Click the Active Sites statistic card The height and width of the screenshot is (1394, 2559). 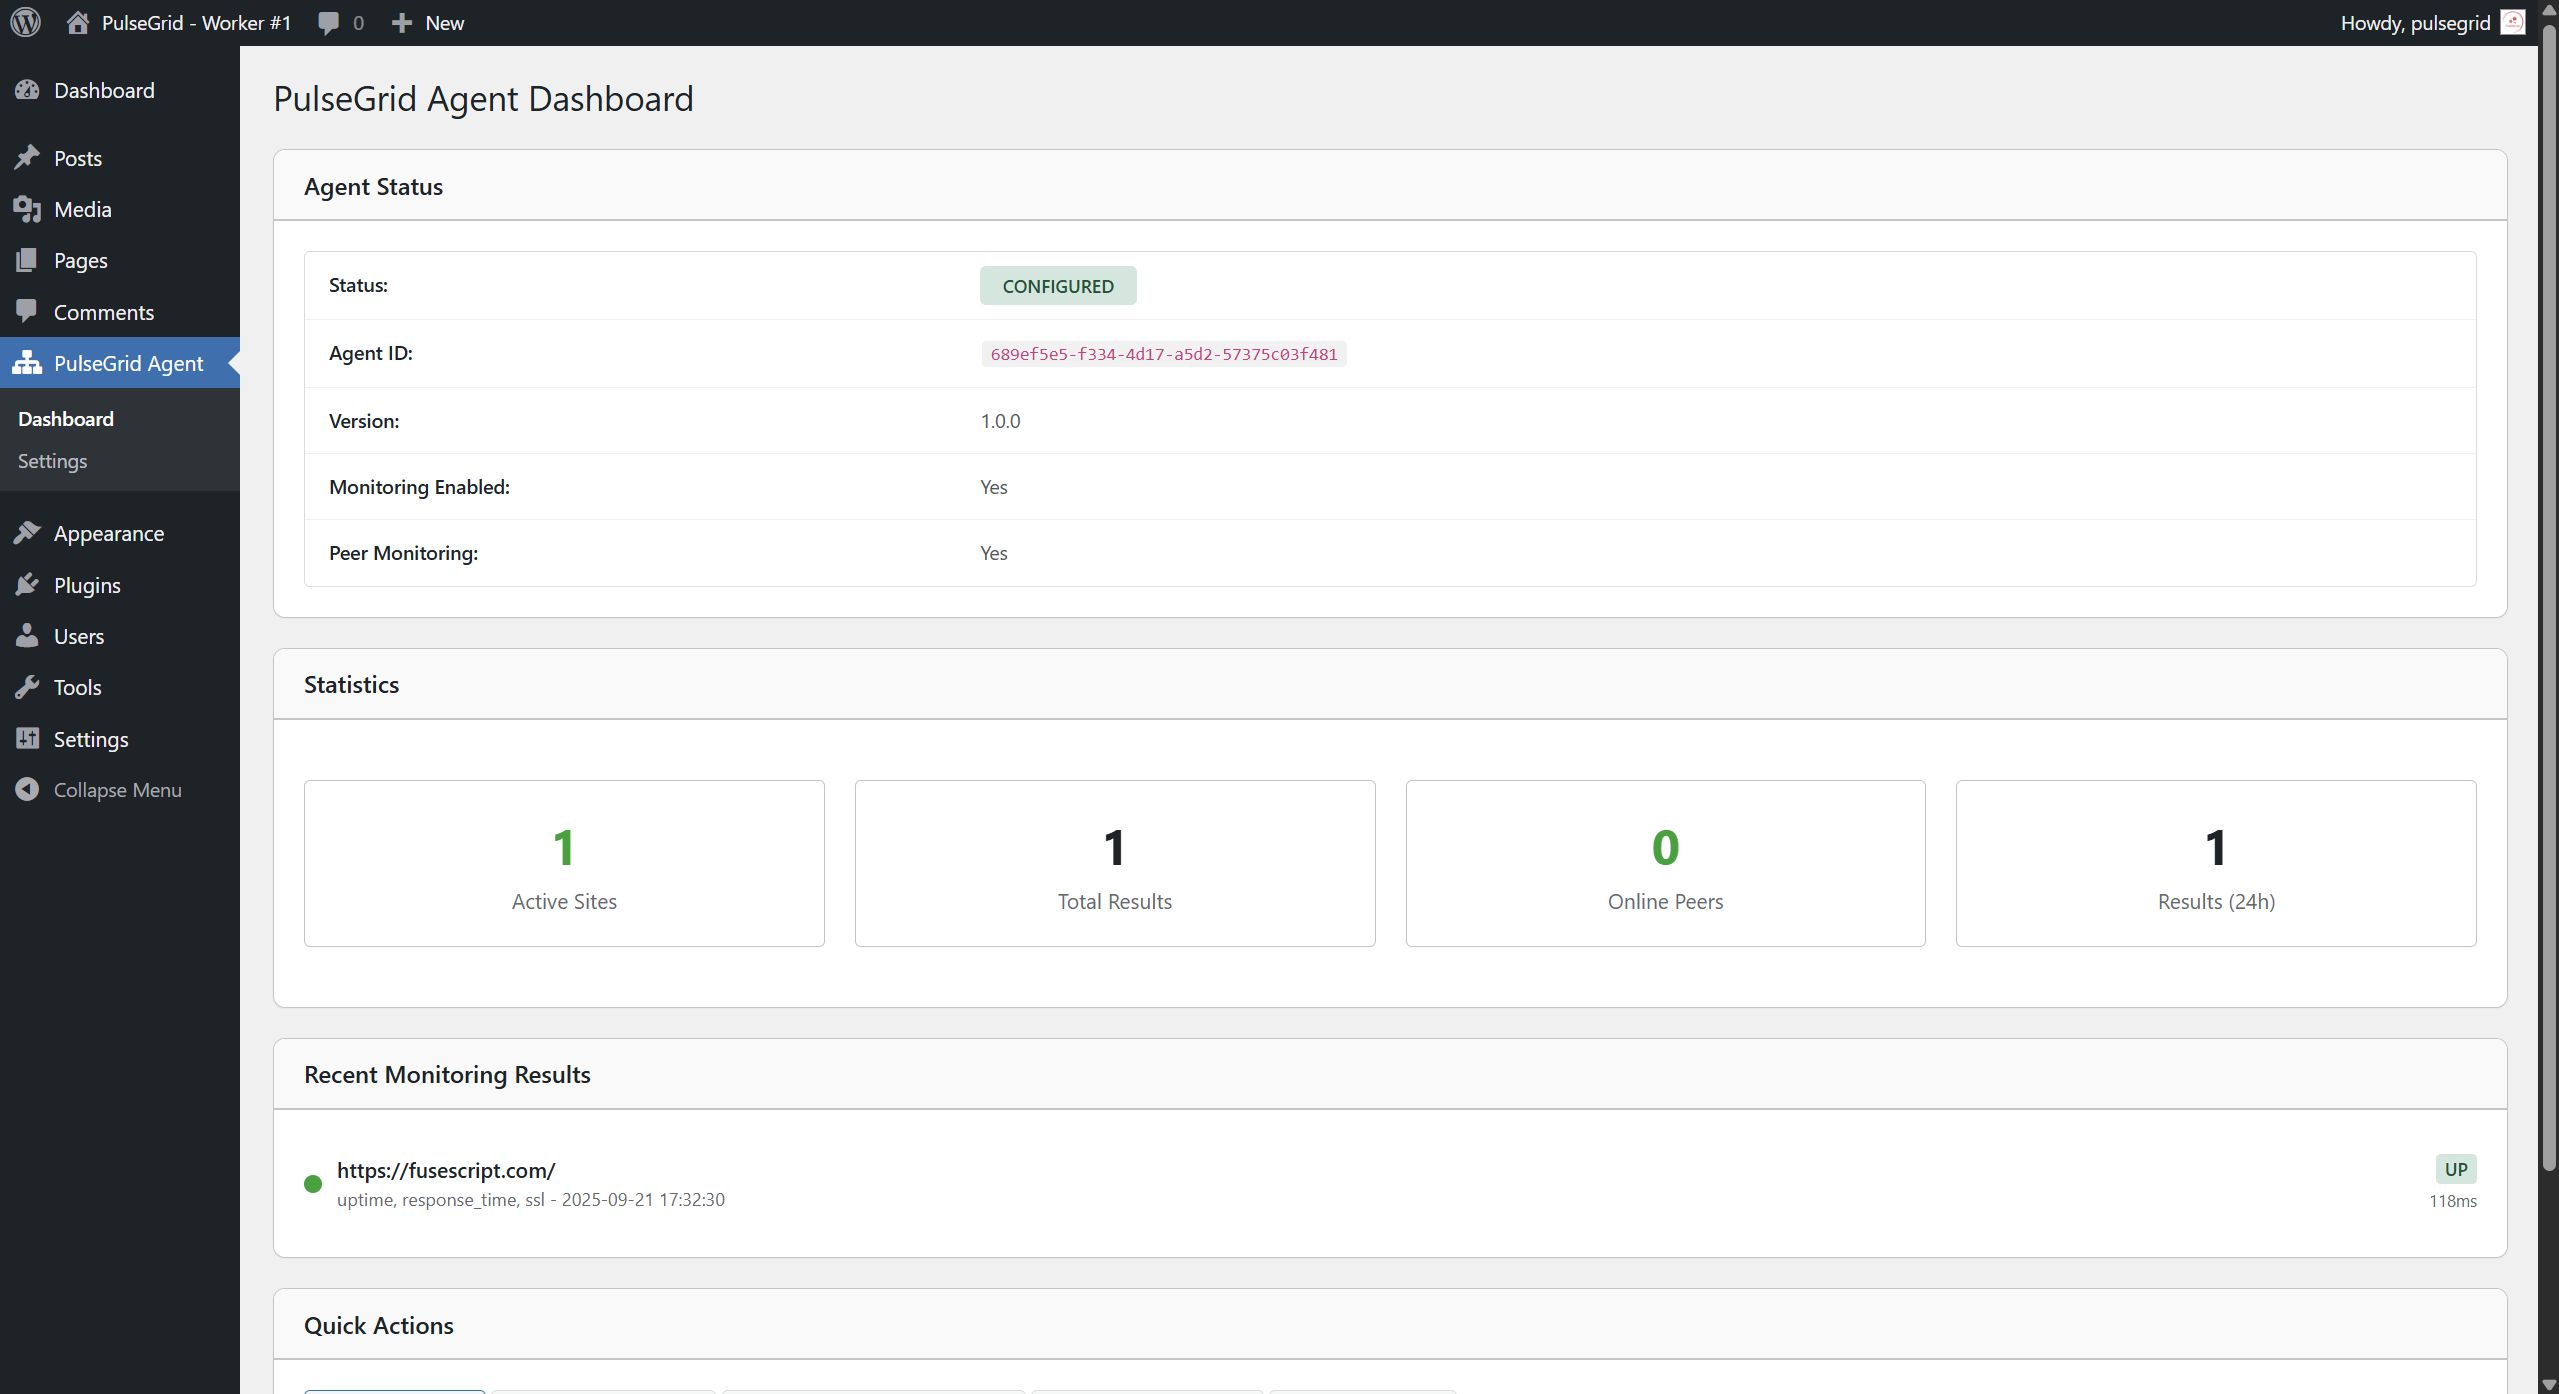click(564, 863)
